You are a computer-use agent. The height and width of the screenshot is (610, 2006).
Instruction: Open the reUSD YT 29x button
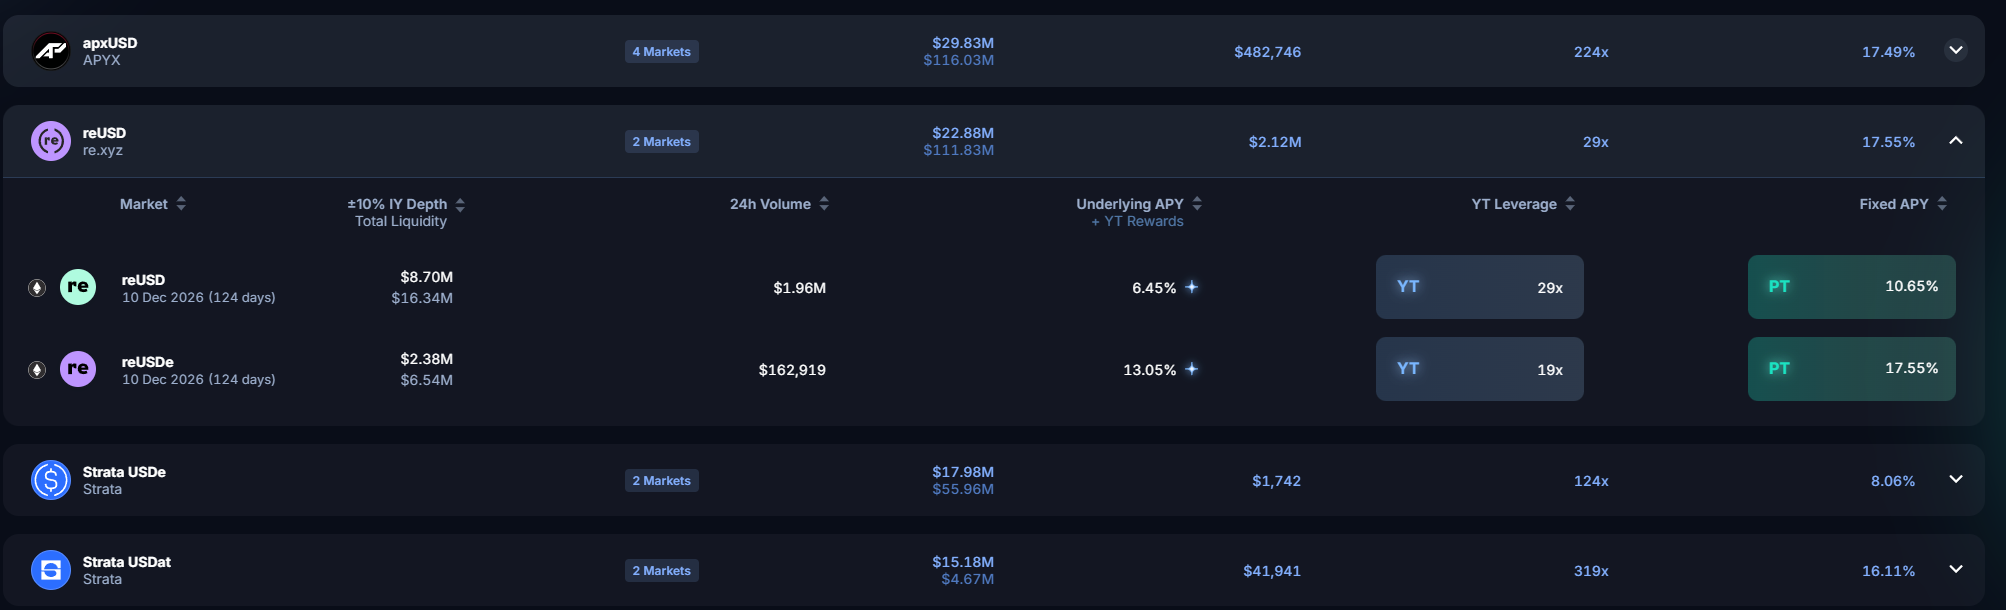[1480, 287]
